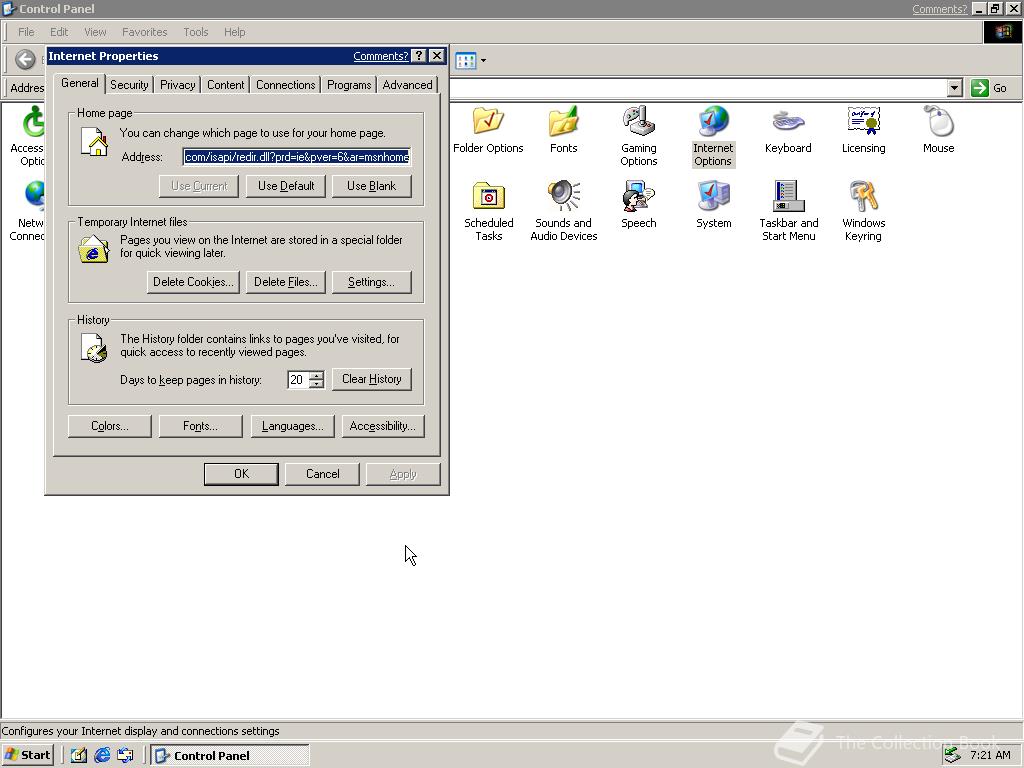Click the Use Blank button
The width and height of the screenshot is (1024, 768).
pyautogui.click(x=372, y=186)
